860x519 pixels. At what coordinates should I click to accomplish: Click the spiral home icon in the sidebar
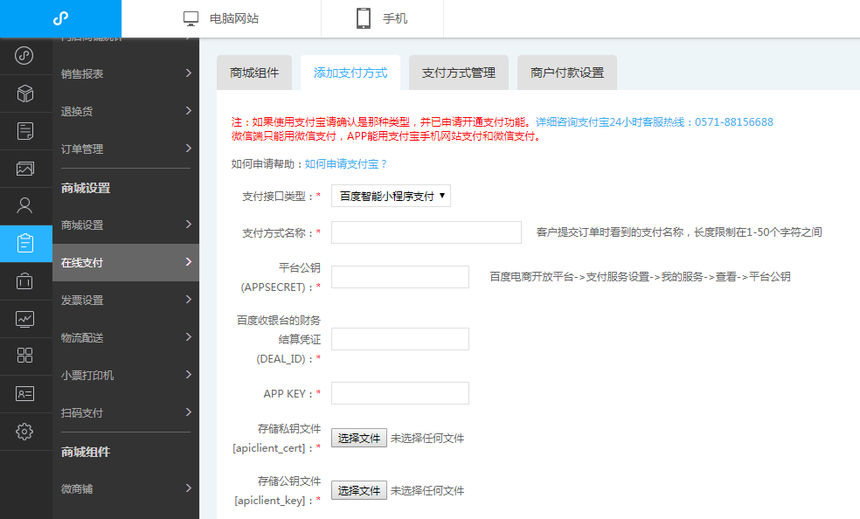(x=24, y=55)
